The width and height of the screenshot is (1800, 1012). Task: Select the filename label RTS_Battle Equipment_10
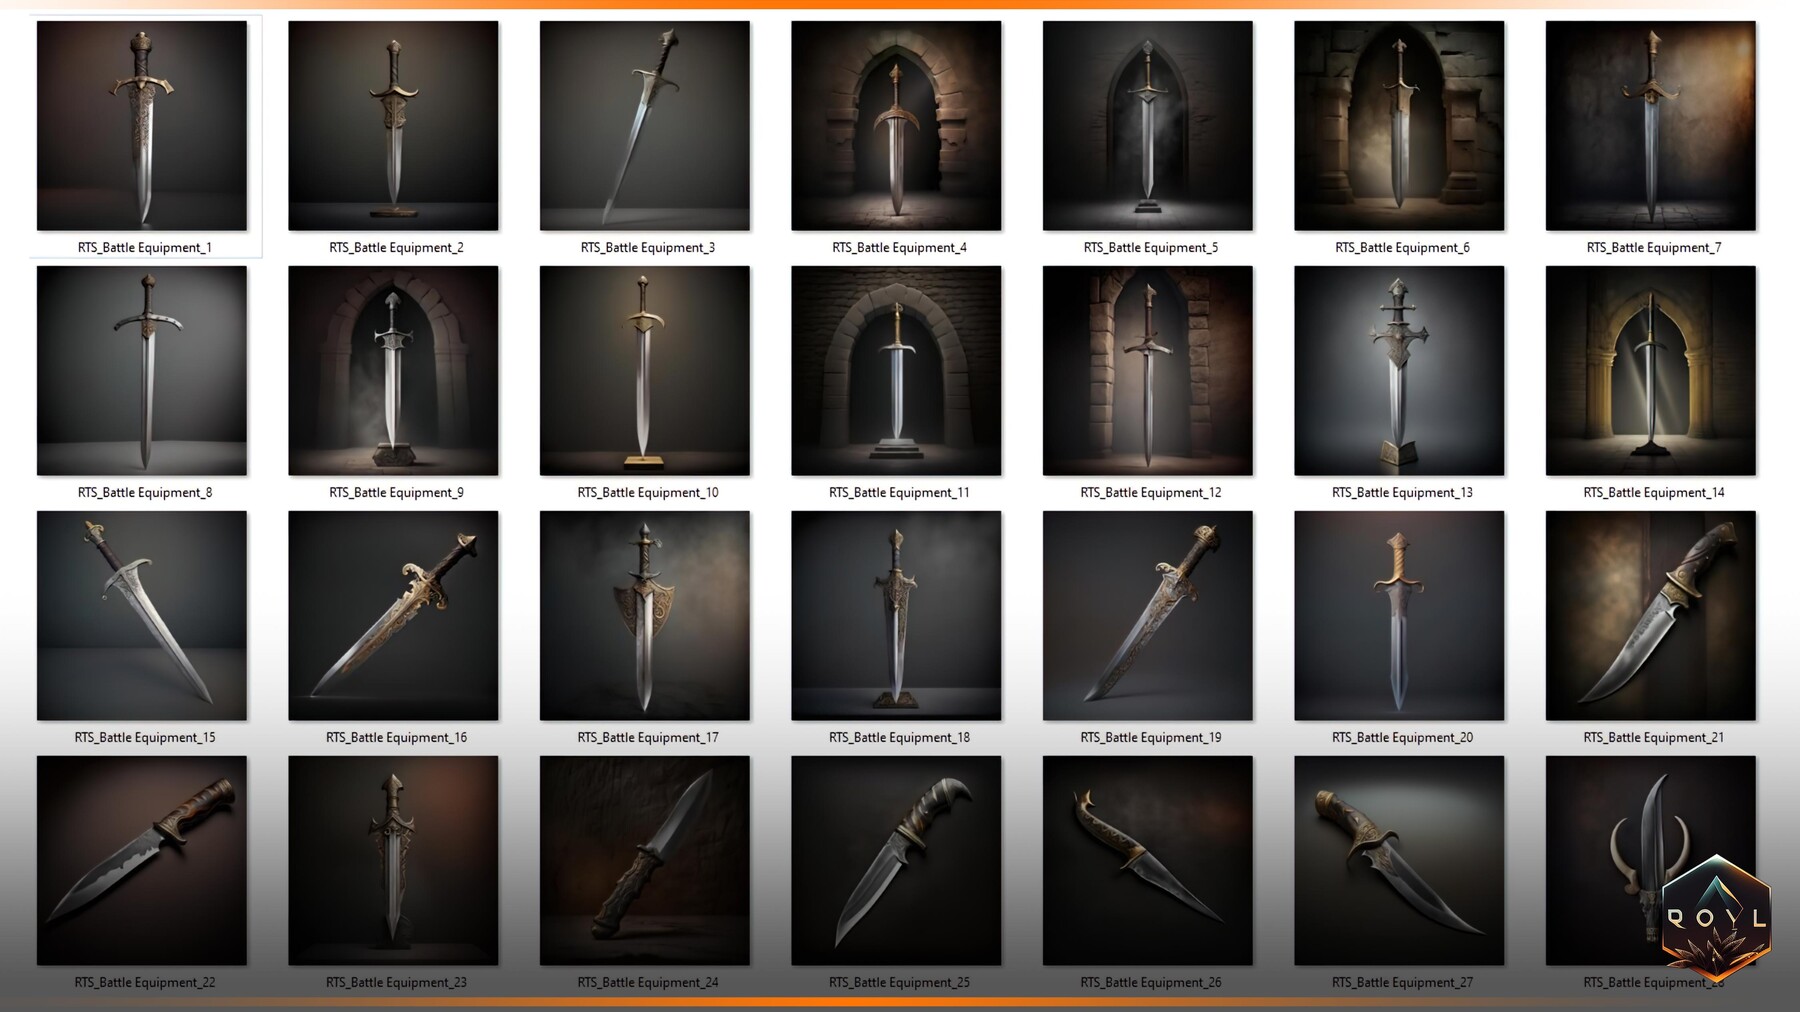(644, 492)
